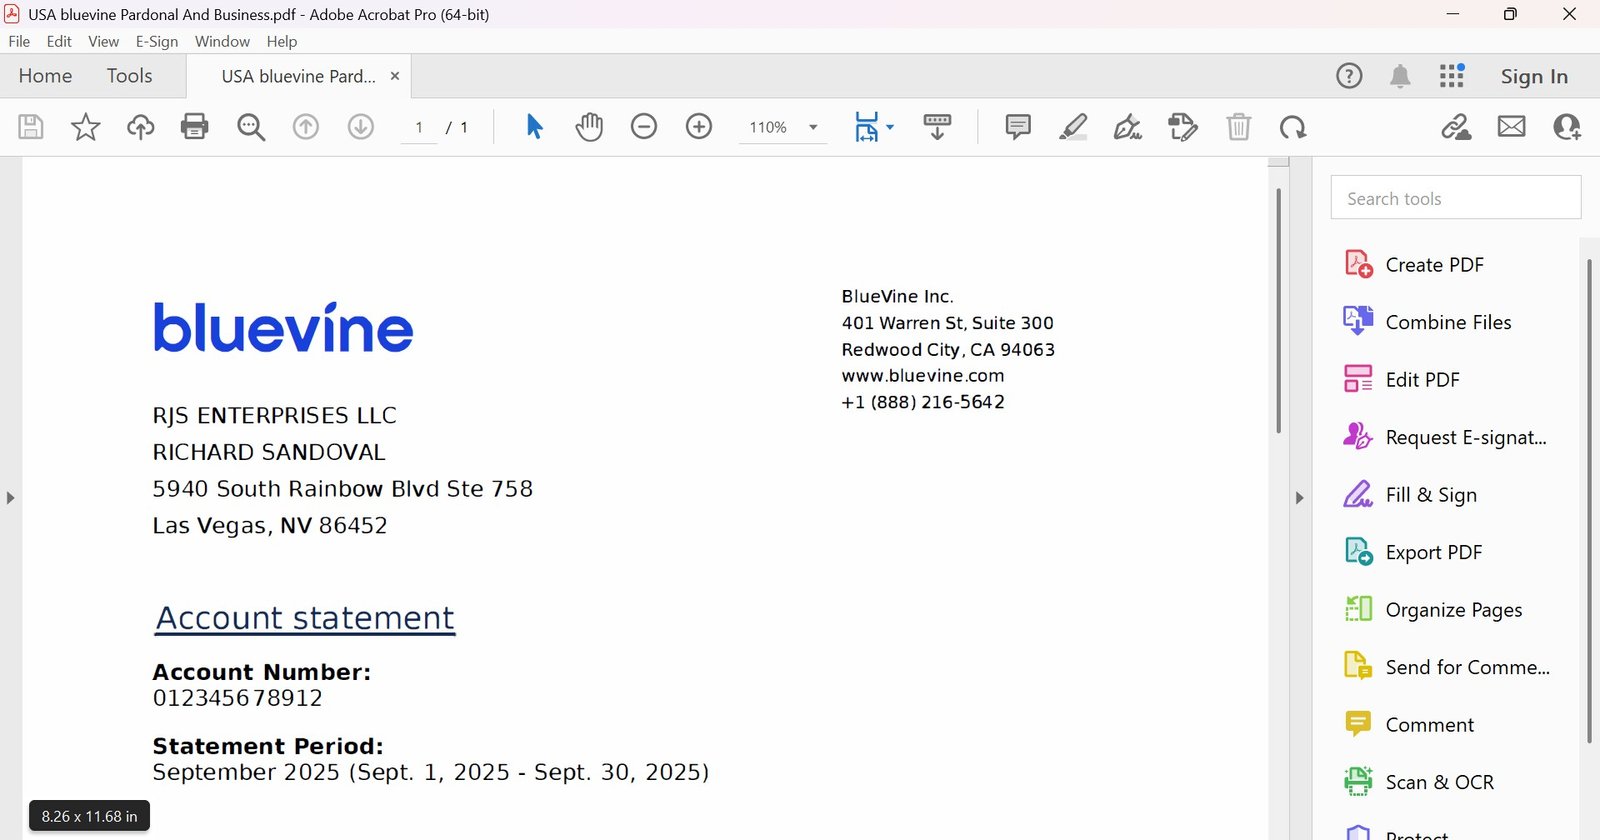Expand the fit page options dropdown
This screenshot has height=840, width=1600.
coord(890,127)
